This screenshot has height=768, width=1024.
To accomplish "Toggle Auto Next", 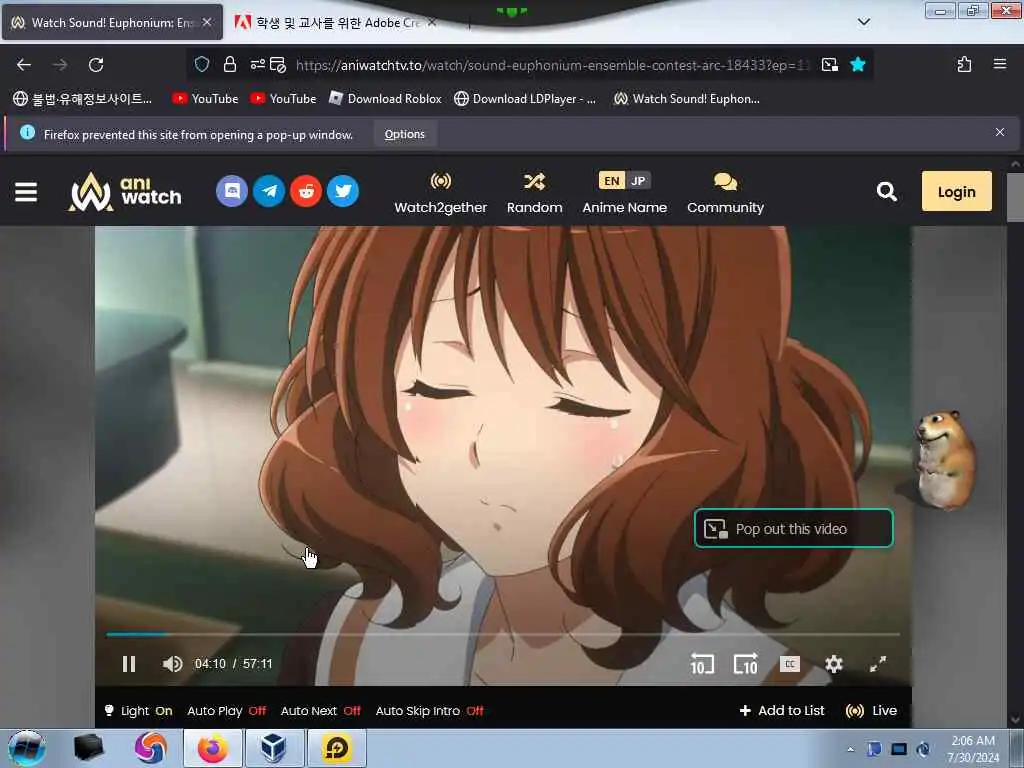I will click(321, 711).
